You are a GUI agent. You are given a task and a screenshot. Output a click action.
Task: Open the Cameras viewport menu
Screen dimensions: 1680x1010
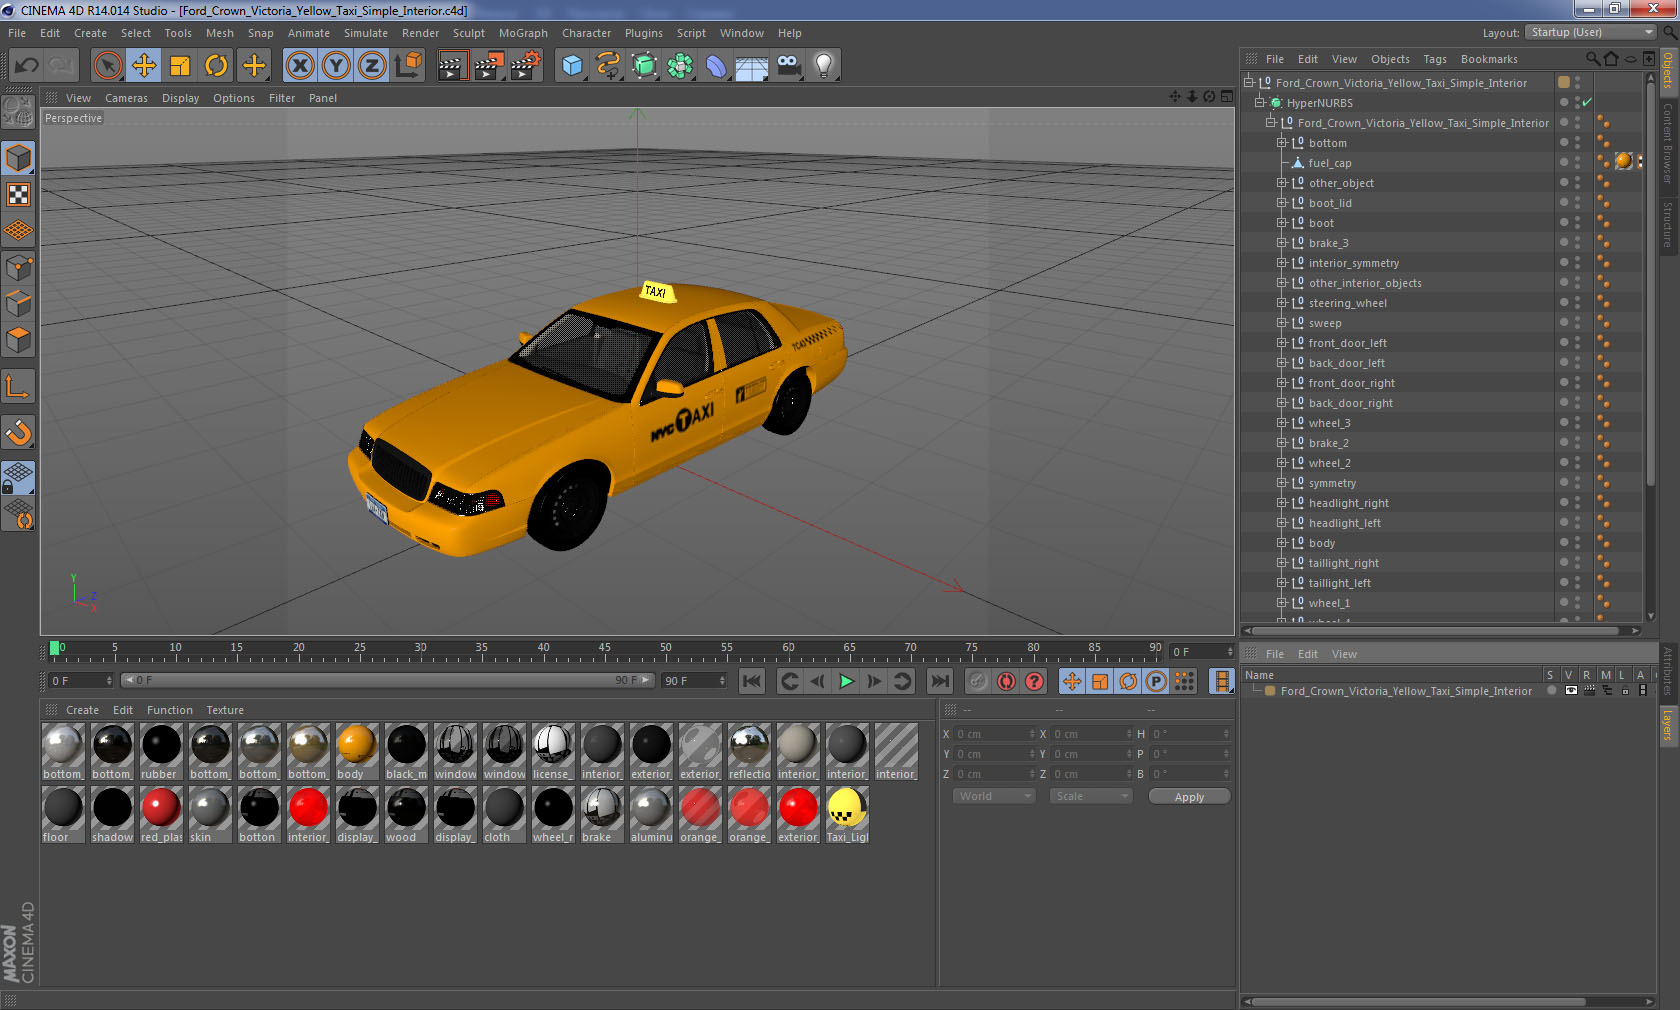(126, 98)
